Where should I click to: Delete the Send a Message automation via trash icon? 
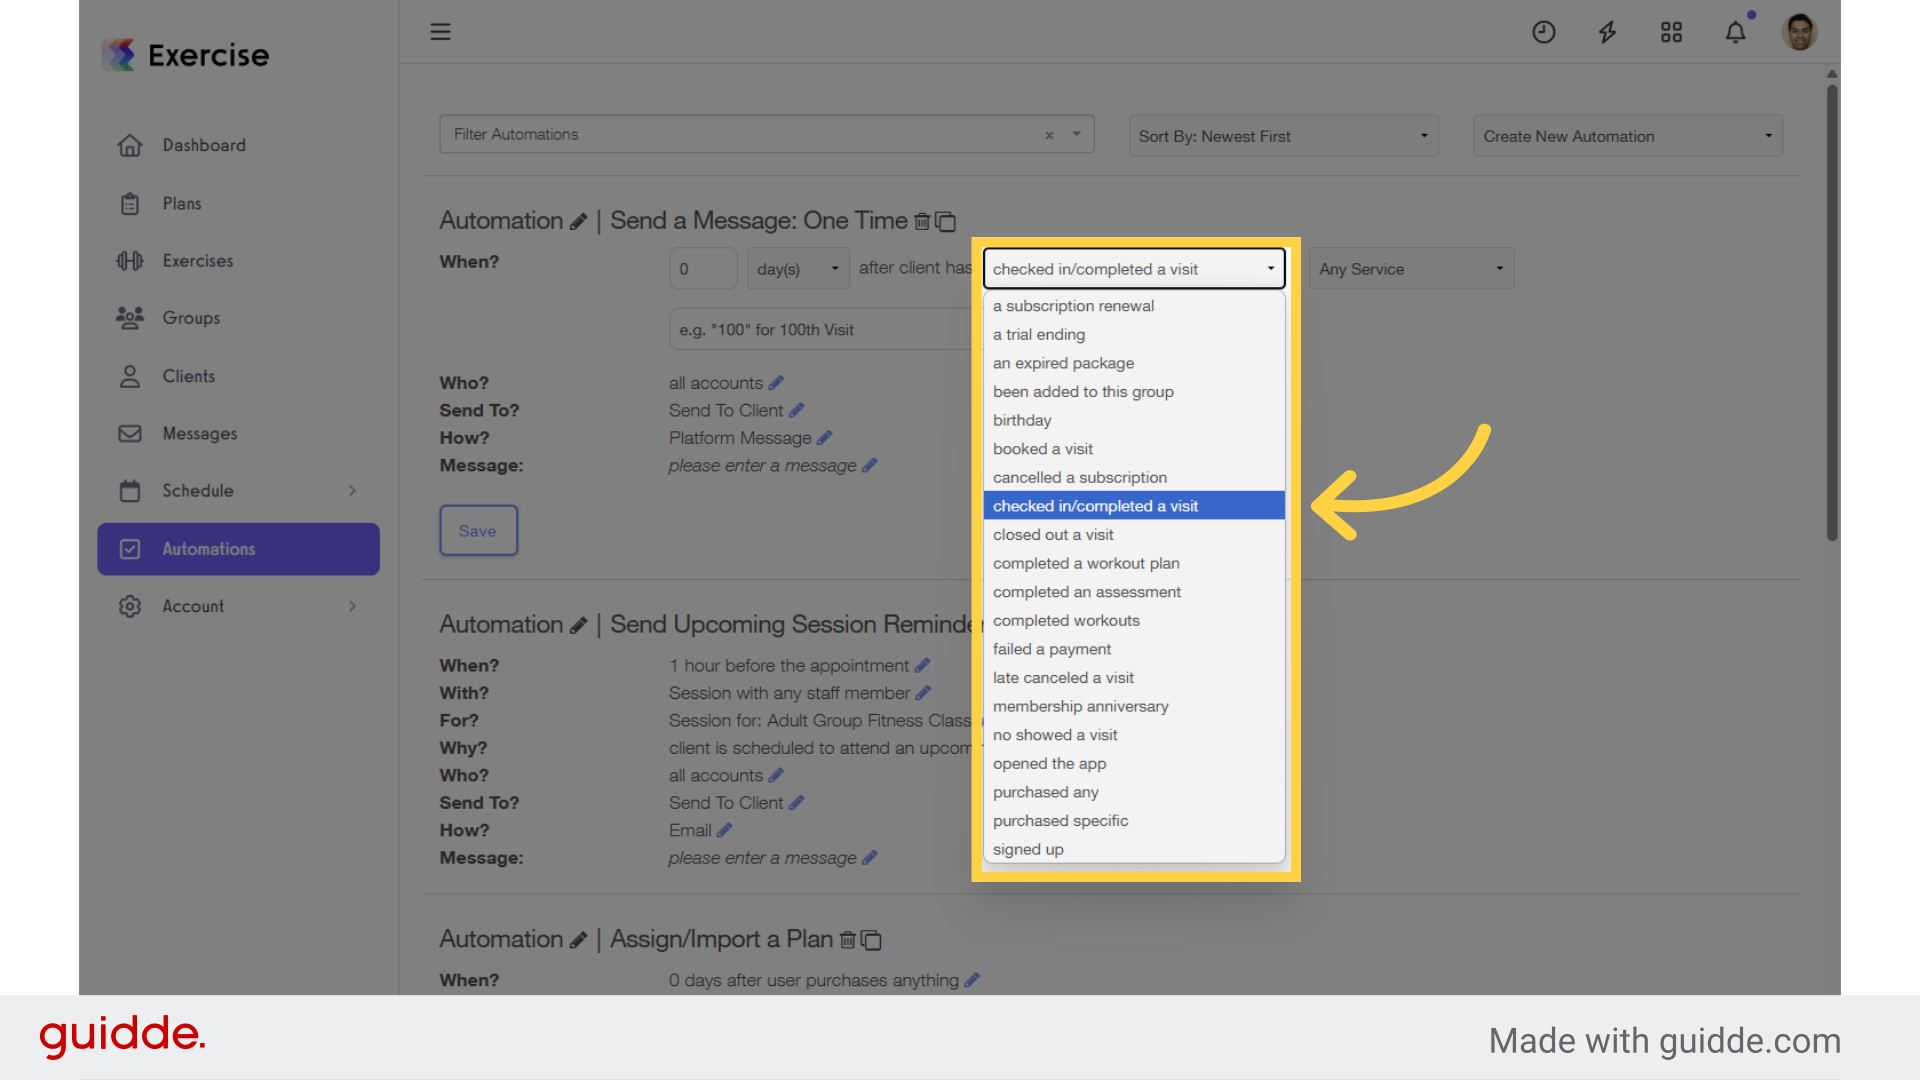(921, 222)
